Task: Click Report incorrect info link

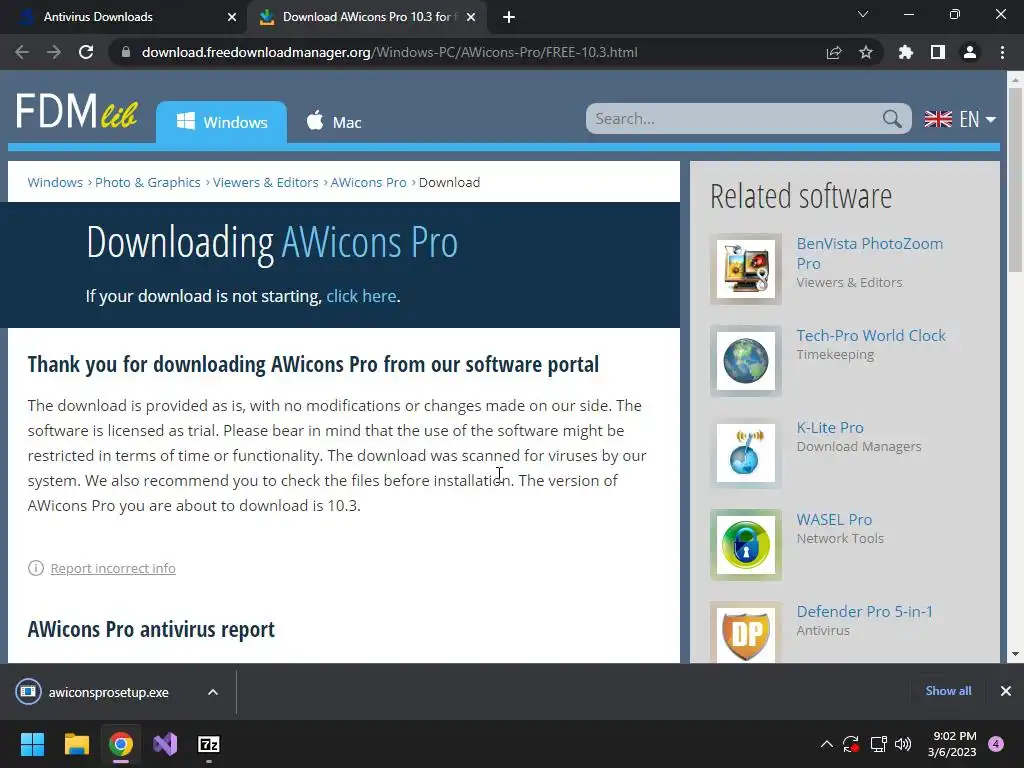Action: (113, 568)
